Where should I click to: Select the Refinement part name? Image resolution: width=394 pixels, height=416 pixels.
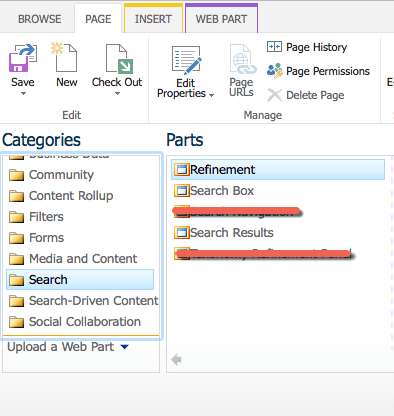point(222,170)
